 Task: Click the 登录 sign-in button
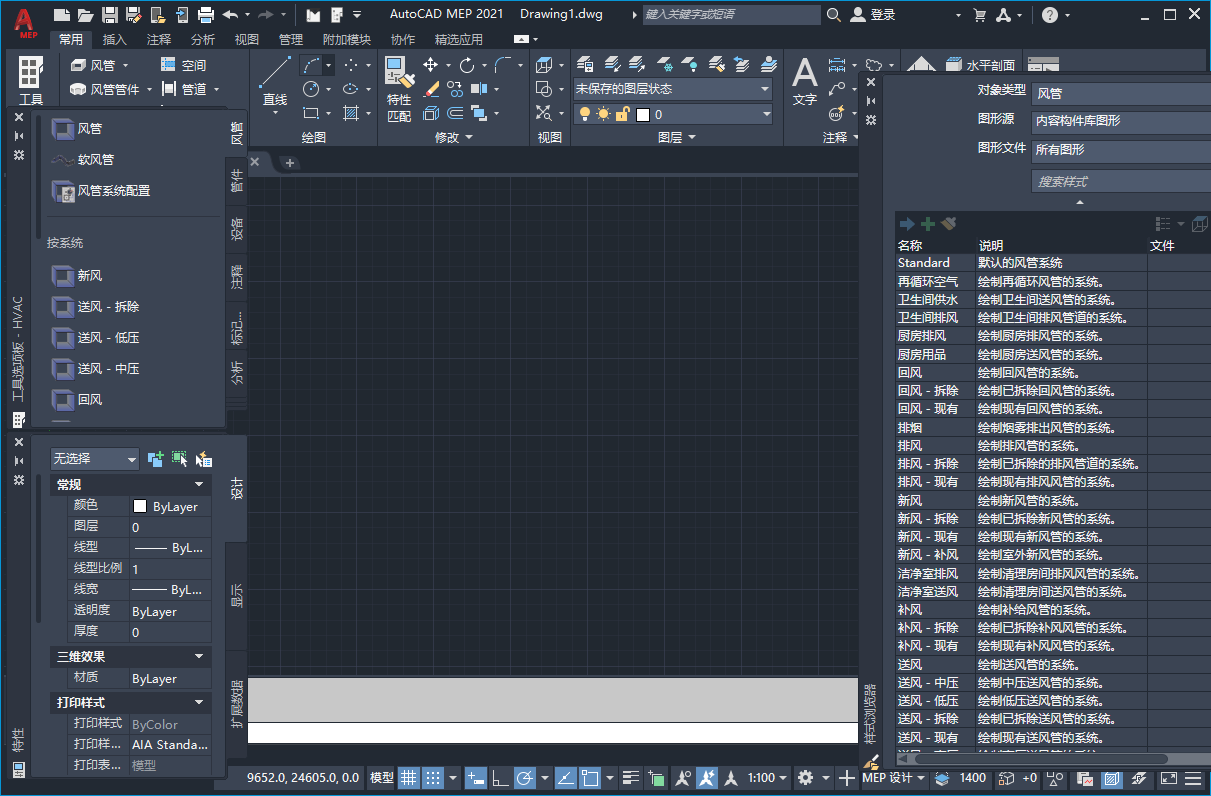pyautogui.click(x=876, y=15)
